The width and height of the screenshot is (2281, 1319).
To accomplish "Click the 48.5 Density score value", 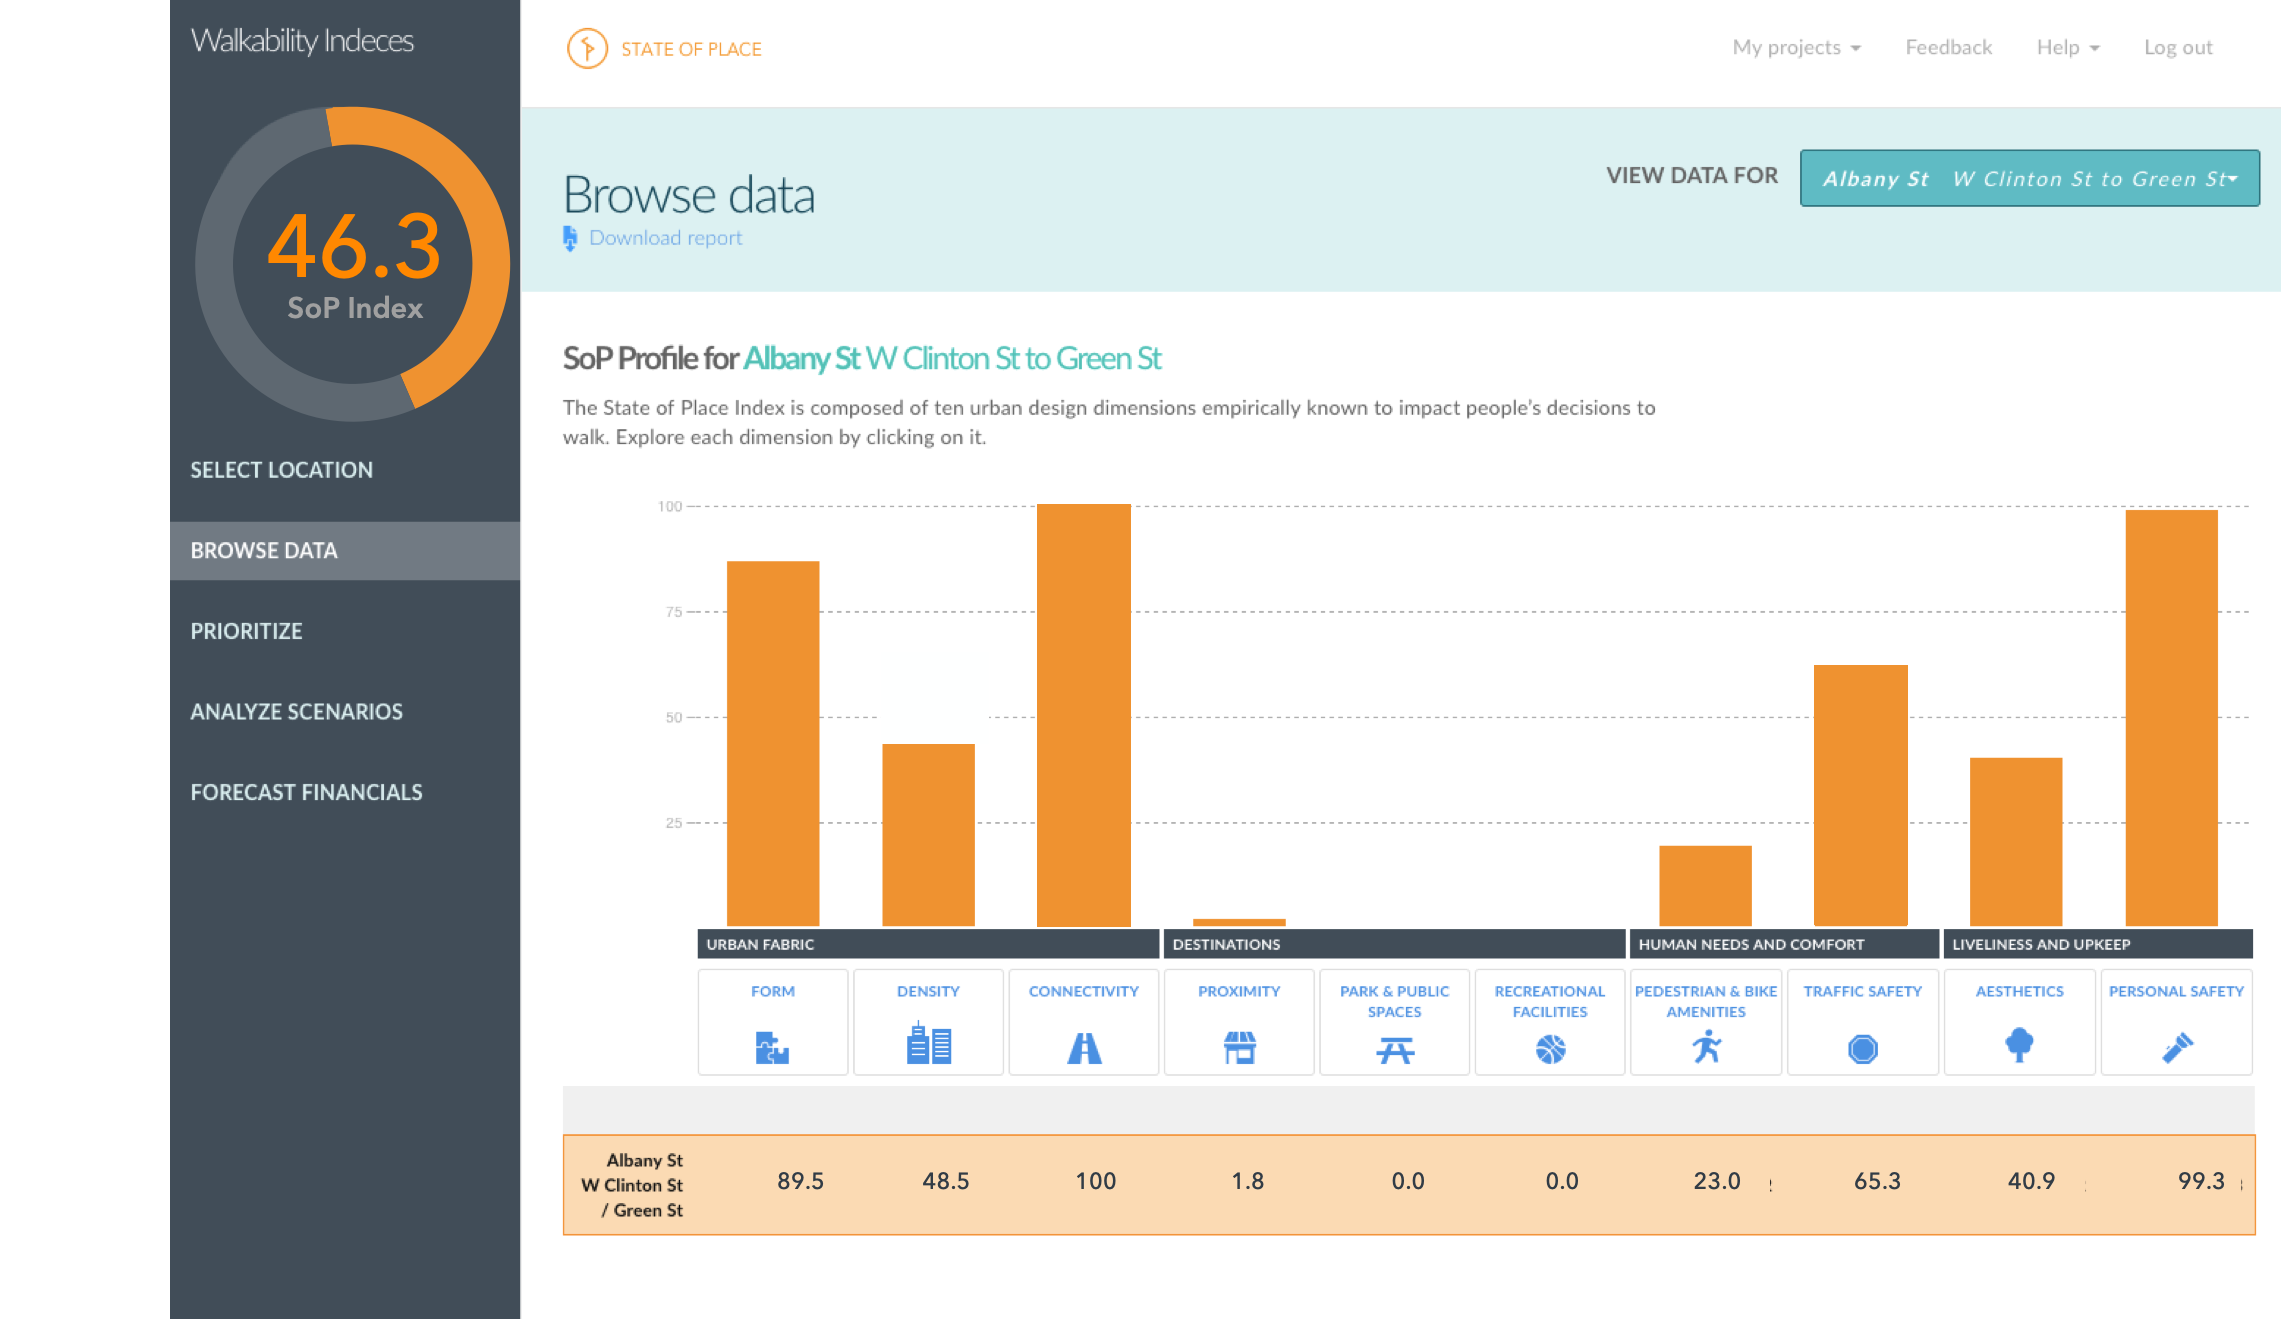I will coord(946,1181).
